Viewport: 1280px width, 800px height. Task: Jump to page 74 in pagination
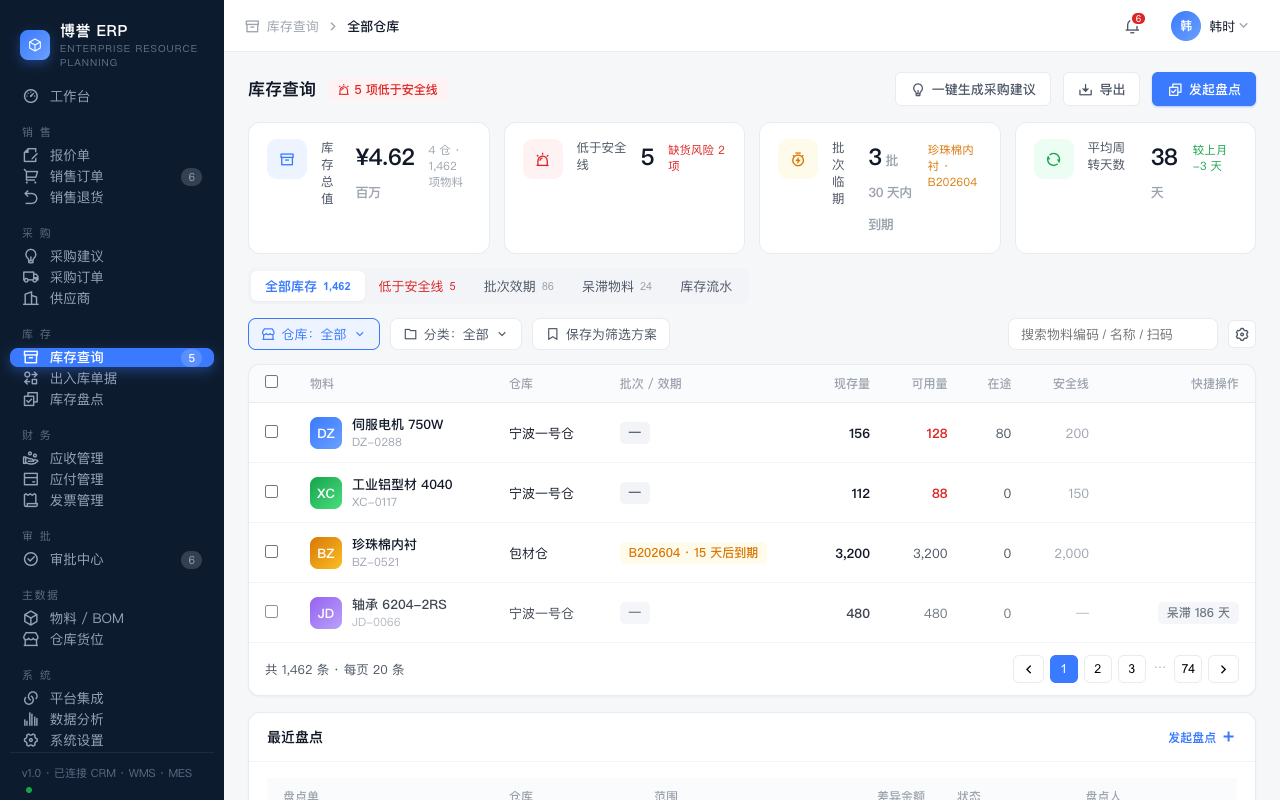1188,669
